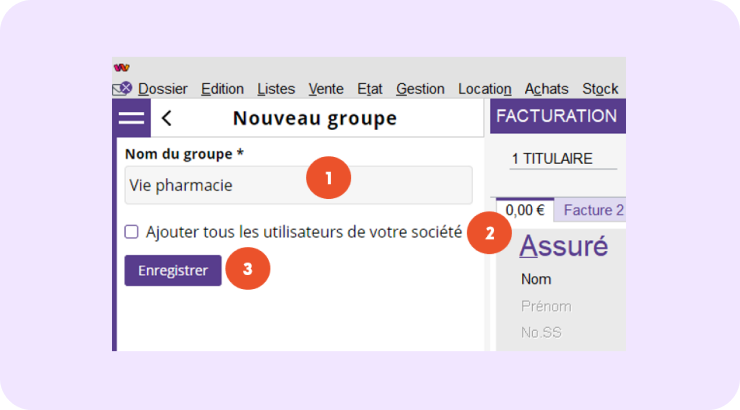
Task: Click the application logo icon at top
Action: [122, 68]
